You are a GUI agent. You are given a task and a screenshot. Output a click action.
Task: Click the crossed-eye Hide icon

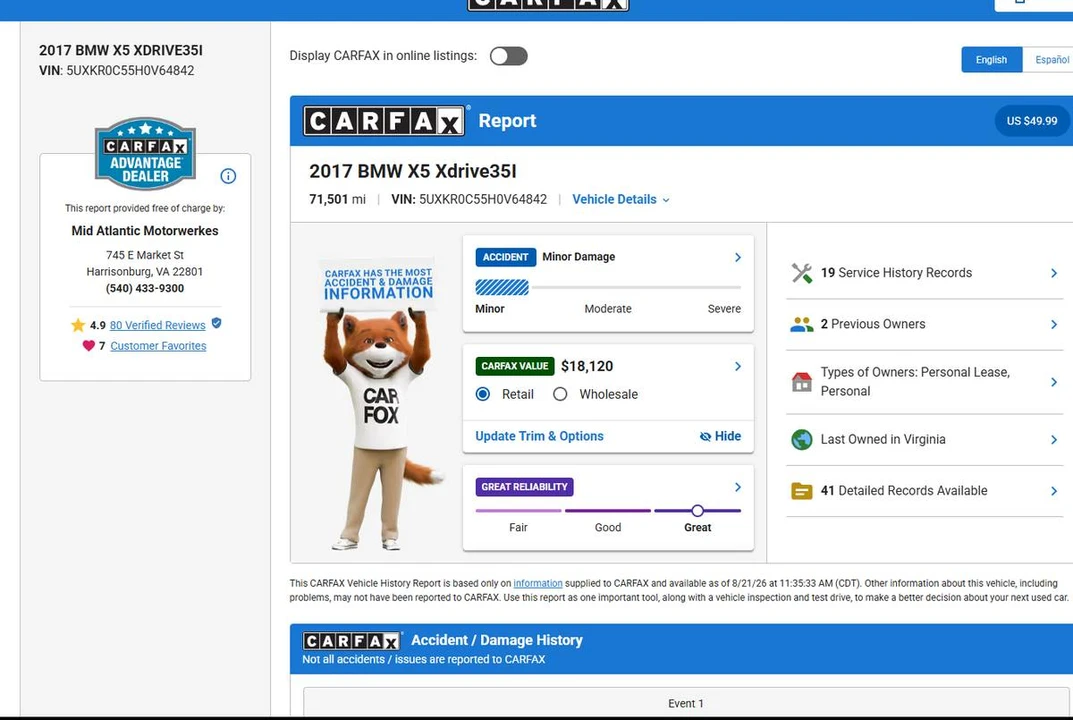705,437
